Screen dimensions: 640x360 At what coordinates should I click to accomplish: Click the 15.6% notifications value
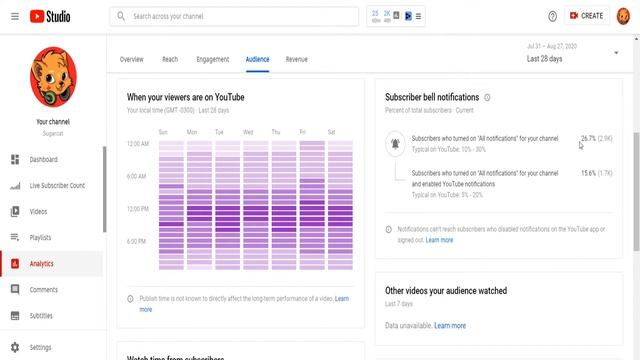(588, 173)
